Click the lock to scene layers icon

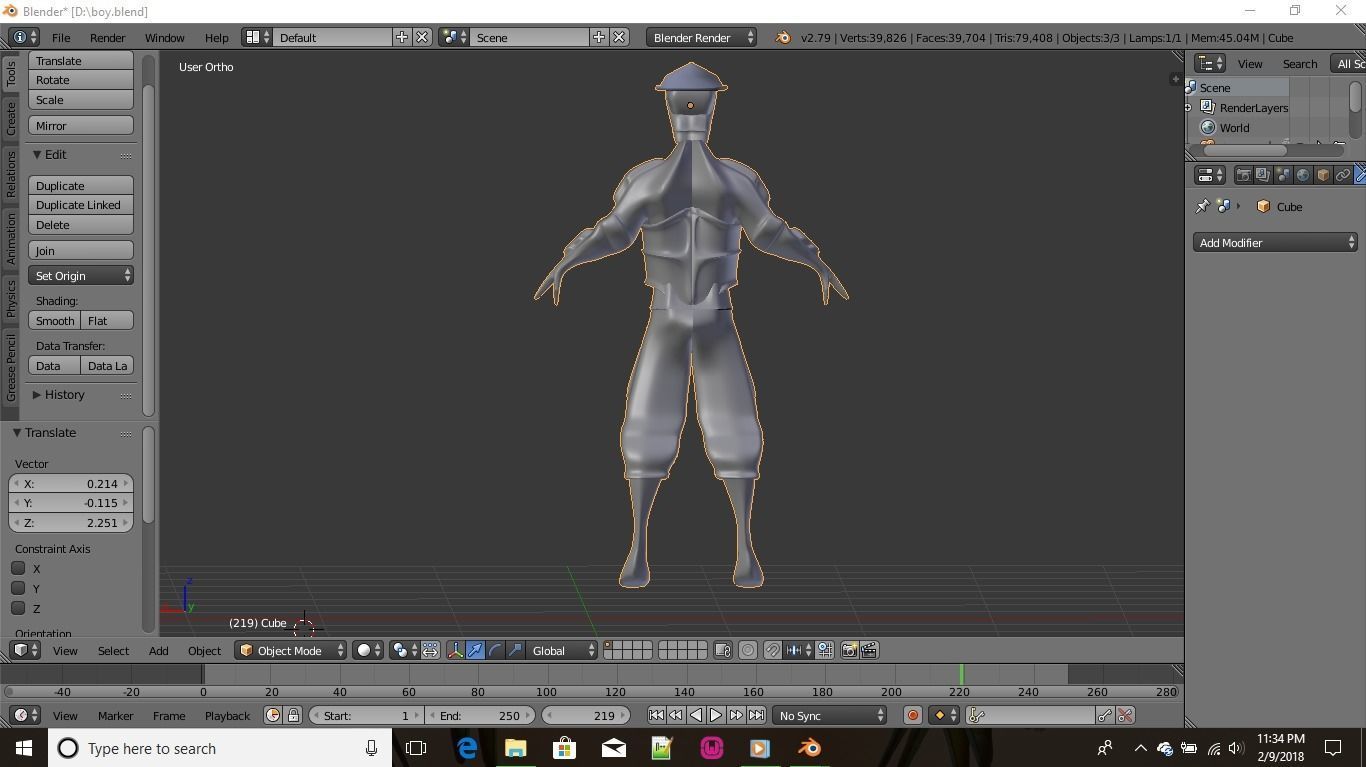pos(723,651)
